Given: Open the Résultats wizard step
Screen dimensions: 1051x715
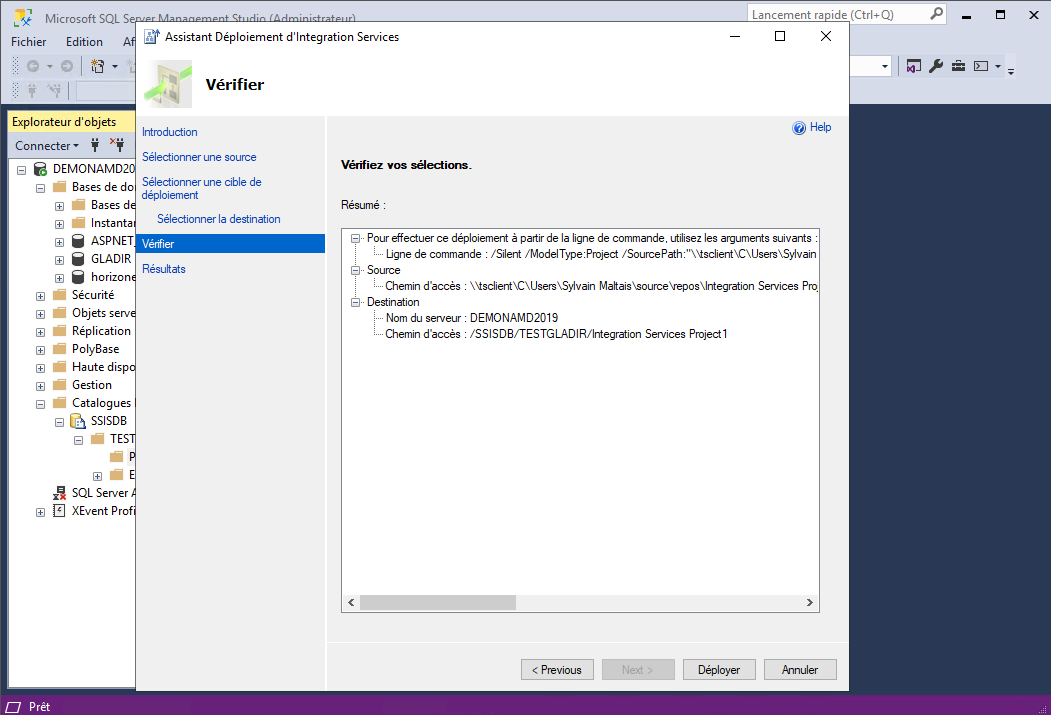Looking at the screenshot, I should (164, 269).
